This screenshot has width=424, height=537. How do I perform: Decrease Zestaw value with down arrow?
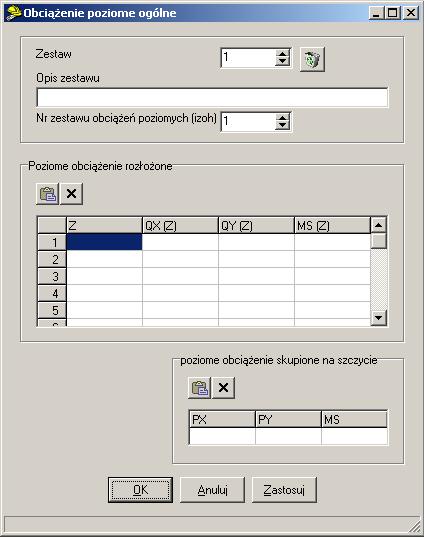[282, 62]
